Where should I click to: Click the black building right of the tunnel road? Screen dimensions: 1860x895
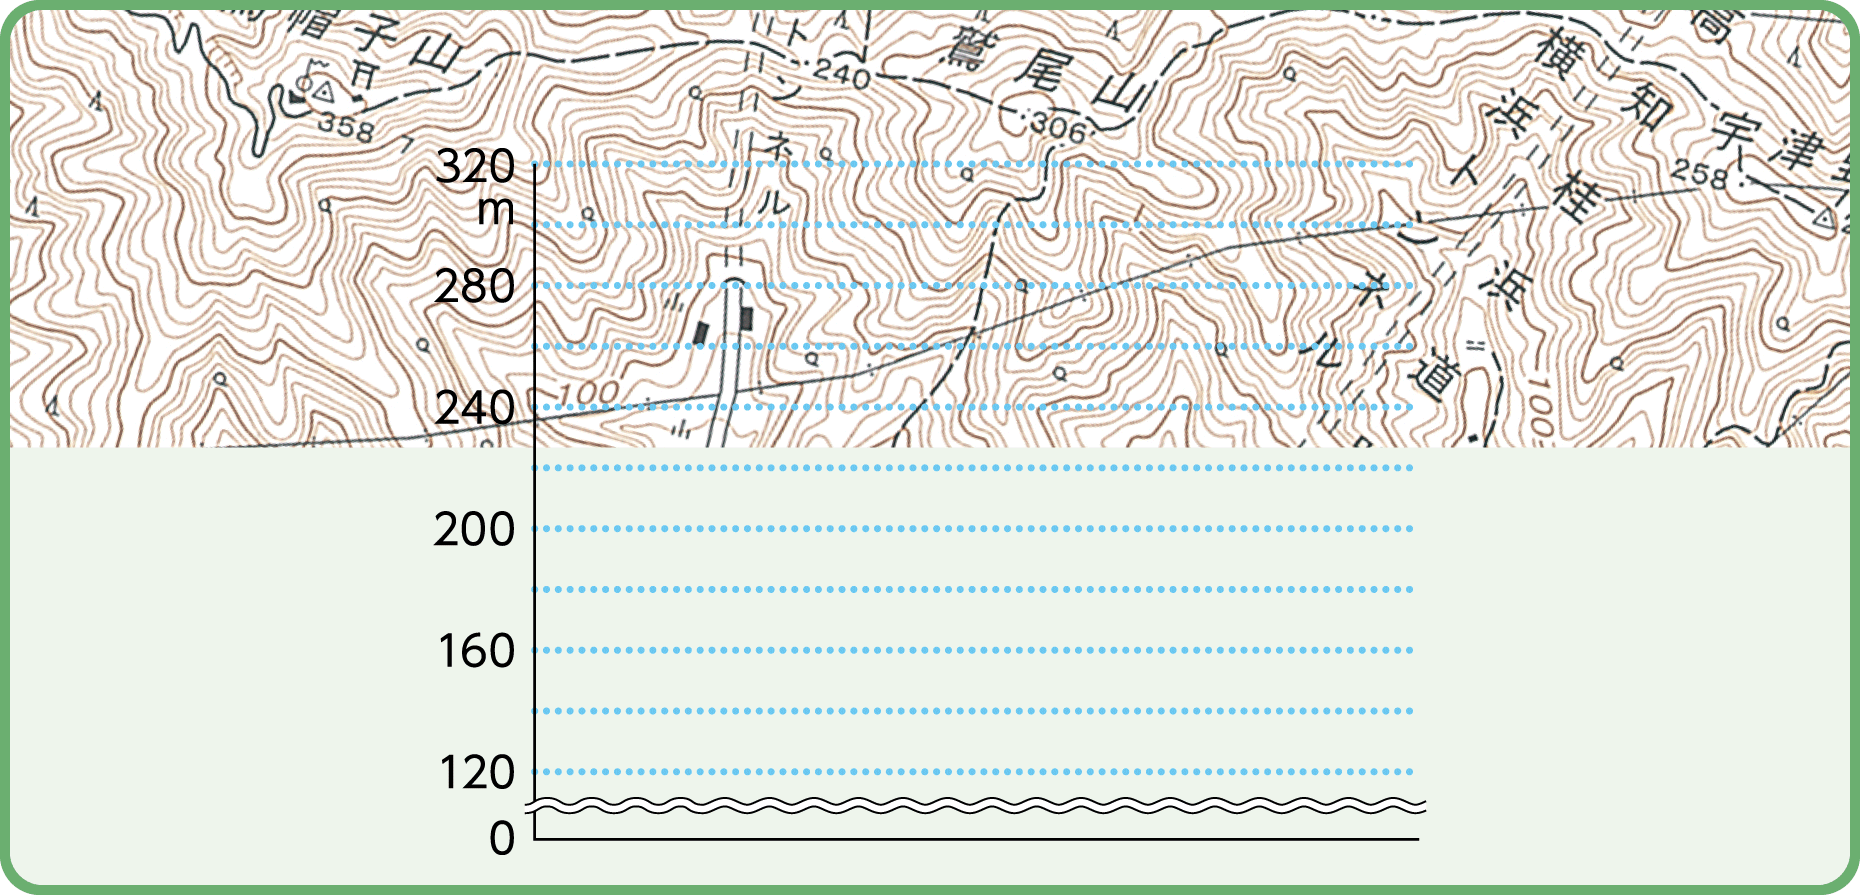point(747,318)
